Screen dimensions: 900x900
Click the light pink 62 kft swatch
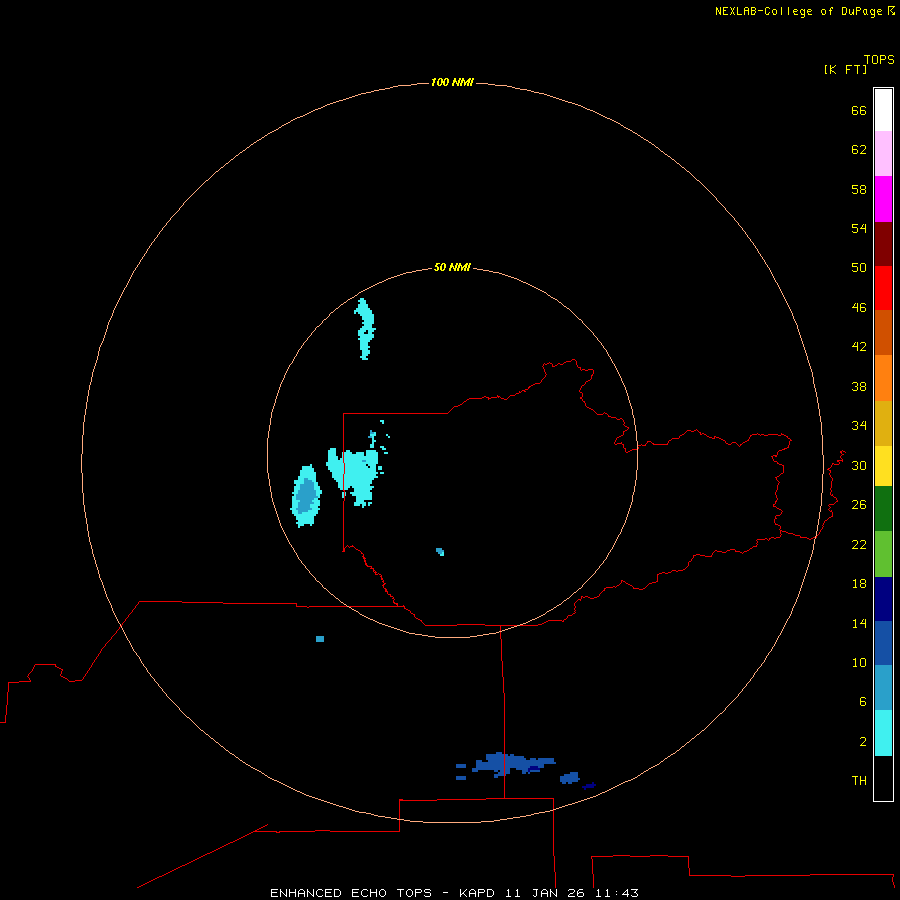883,154
